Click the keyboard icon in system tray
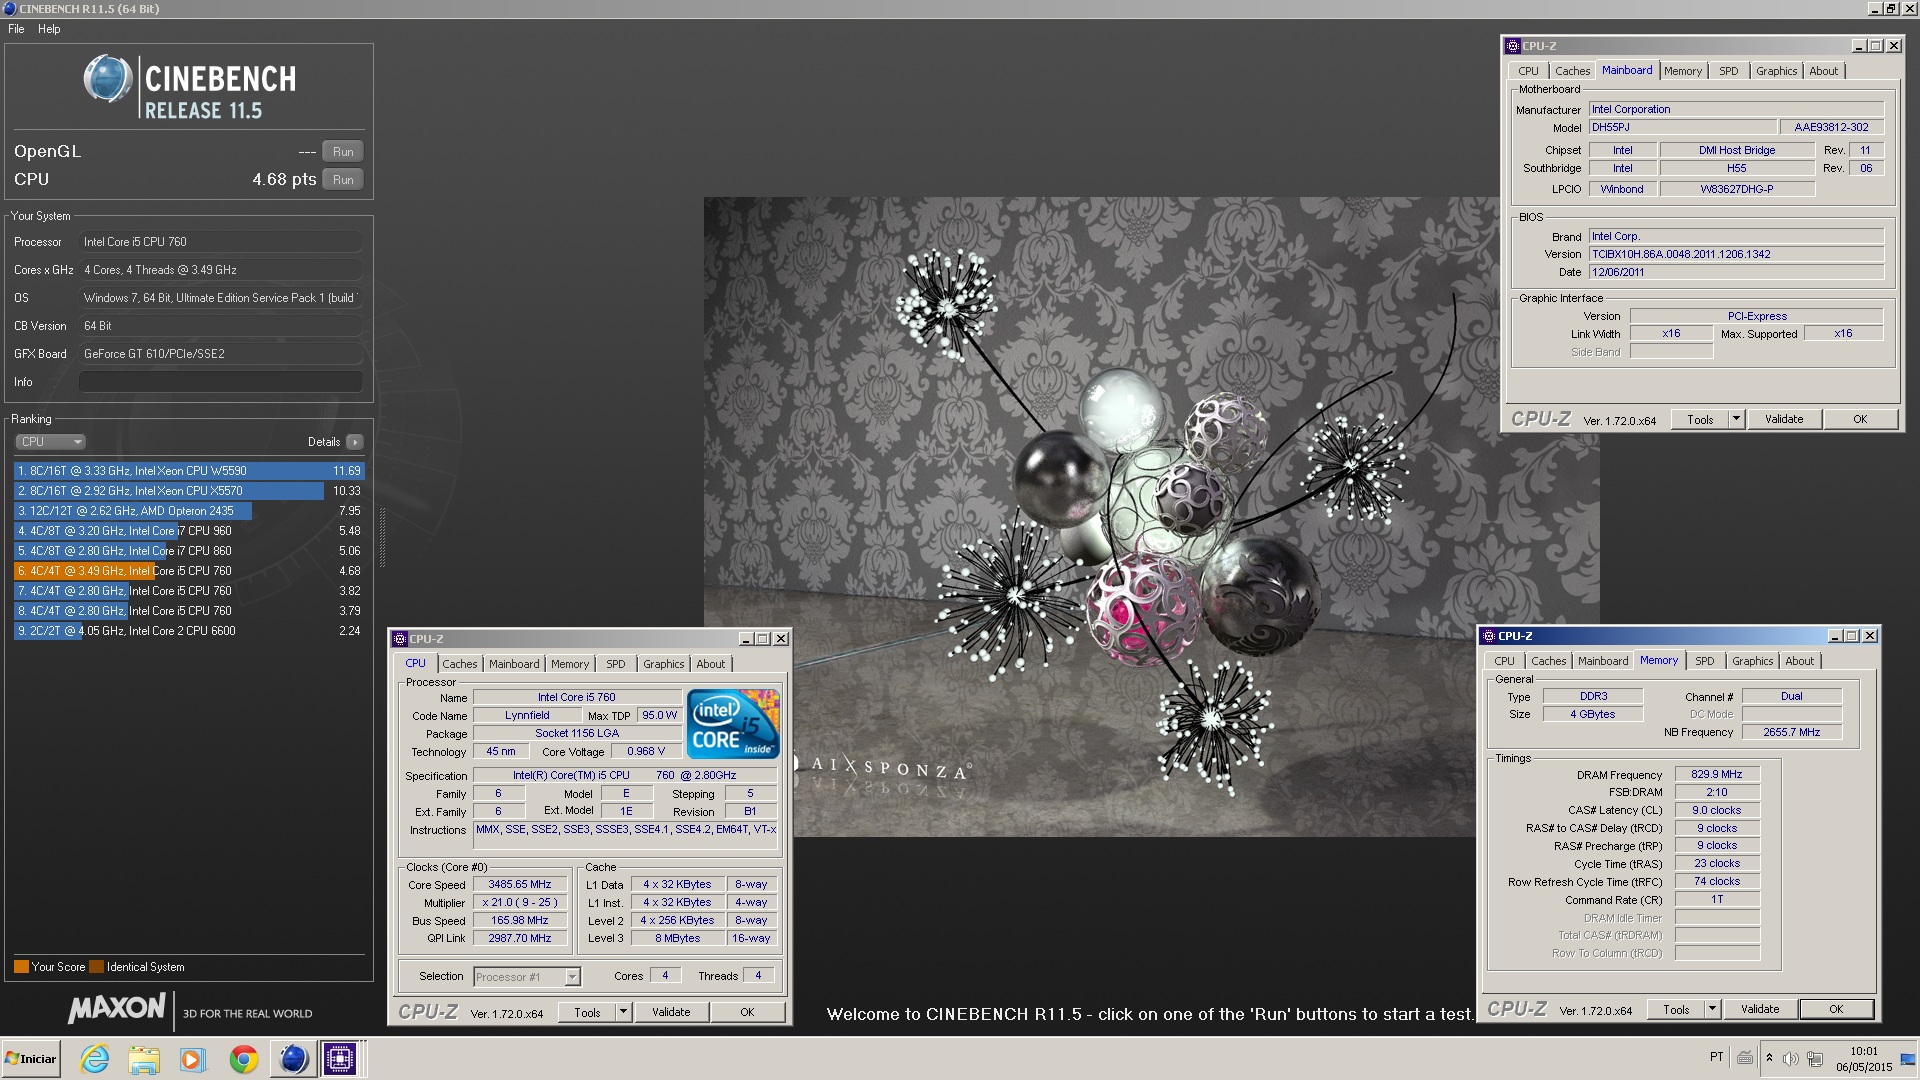1920x1080 pixels. 1745,1058
